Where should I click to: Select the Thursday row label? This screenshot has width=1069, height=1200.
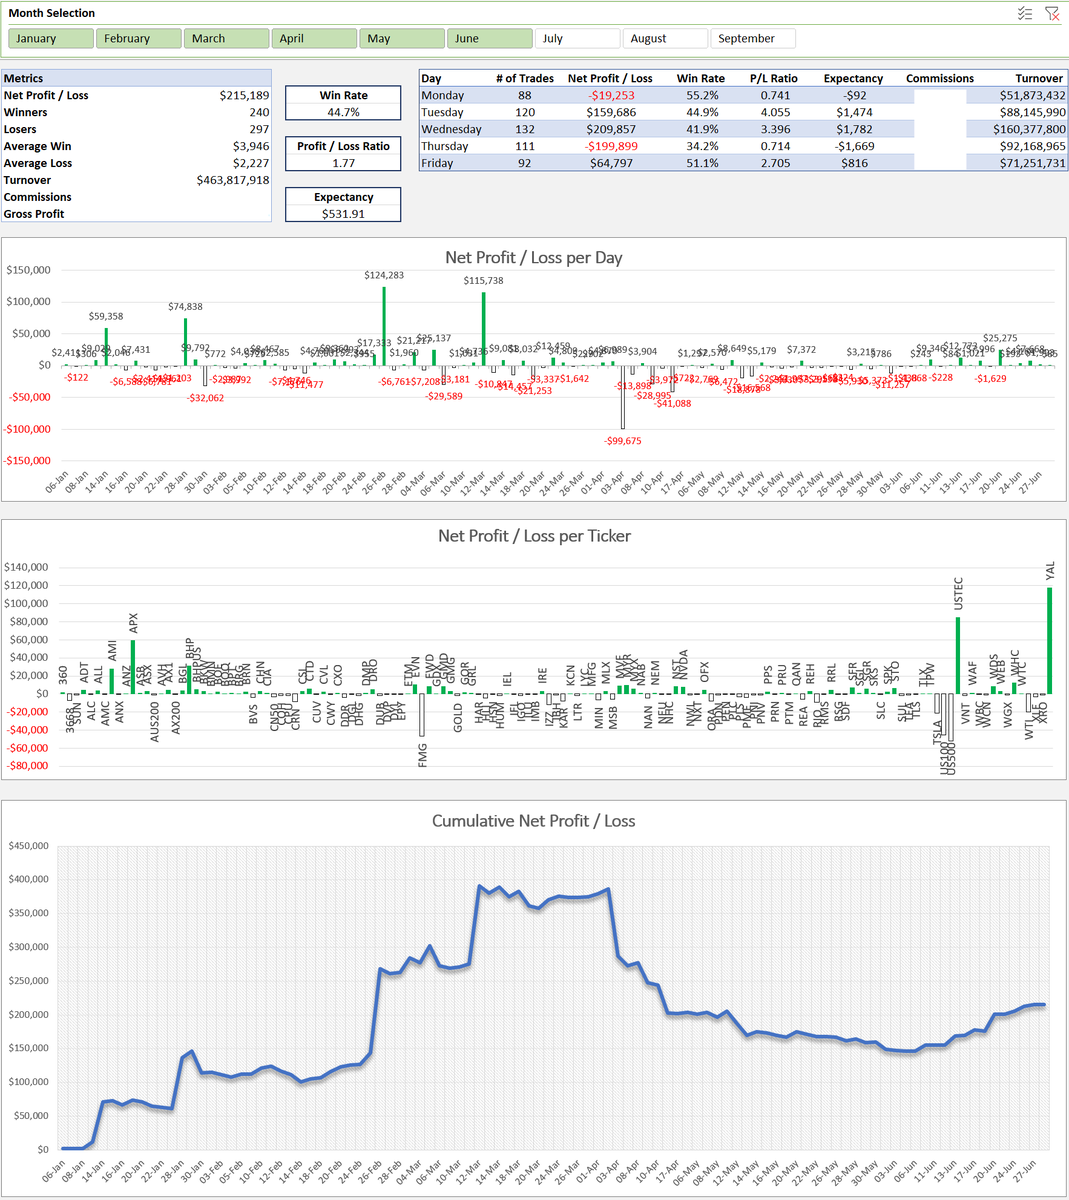(x=444, y=146)
